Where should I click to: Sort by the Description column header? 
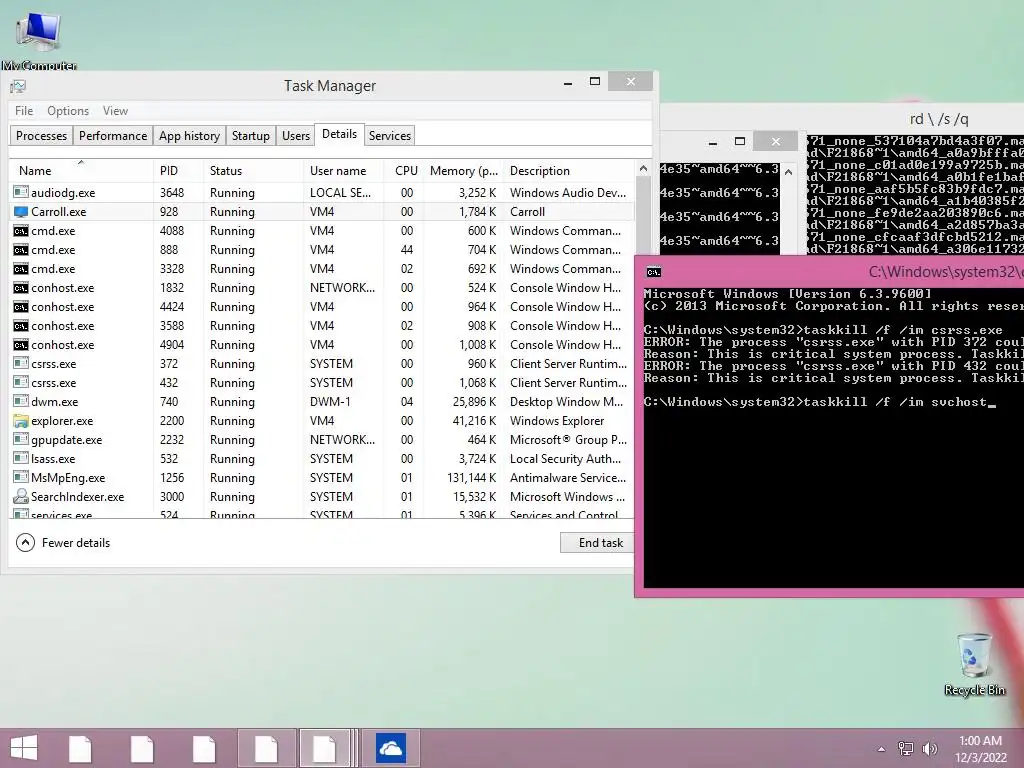(x=568, y=170)
